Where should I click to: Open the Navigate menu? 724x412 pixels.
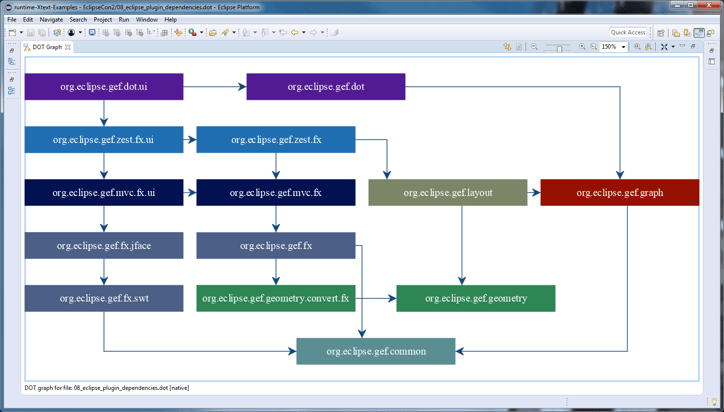pos(51,20)
